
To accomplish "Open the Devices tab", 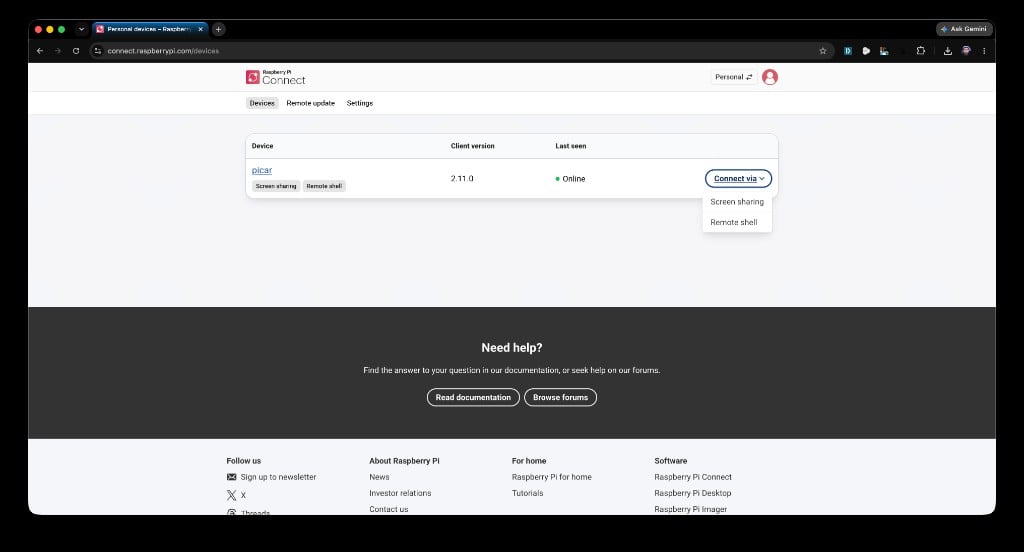I will click(x=262, y=103).
